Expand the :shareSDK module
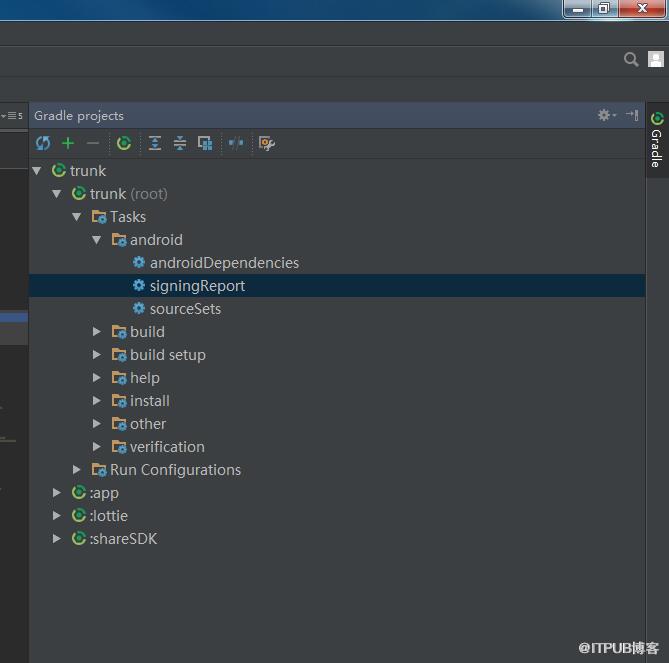669x663 pixels. [x=57, y=539]
